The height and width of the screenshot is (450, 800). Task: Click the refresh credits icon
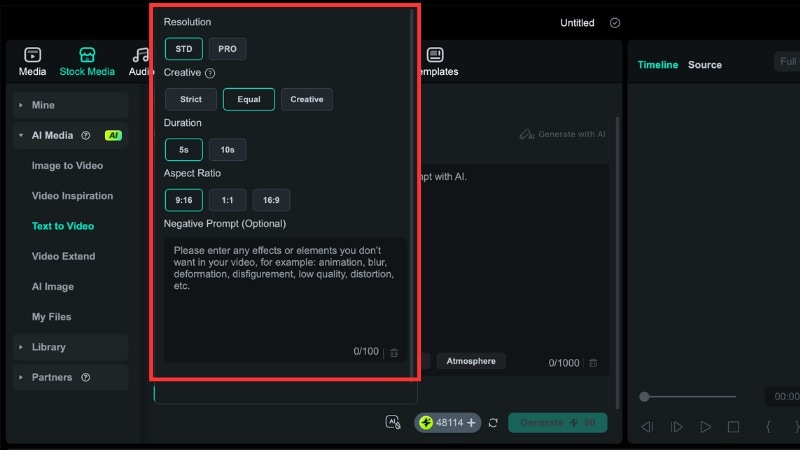493,423
